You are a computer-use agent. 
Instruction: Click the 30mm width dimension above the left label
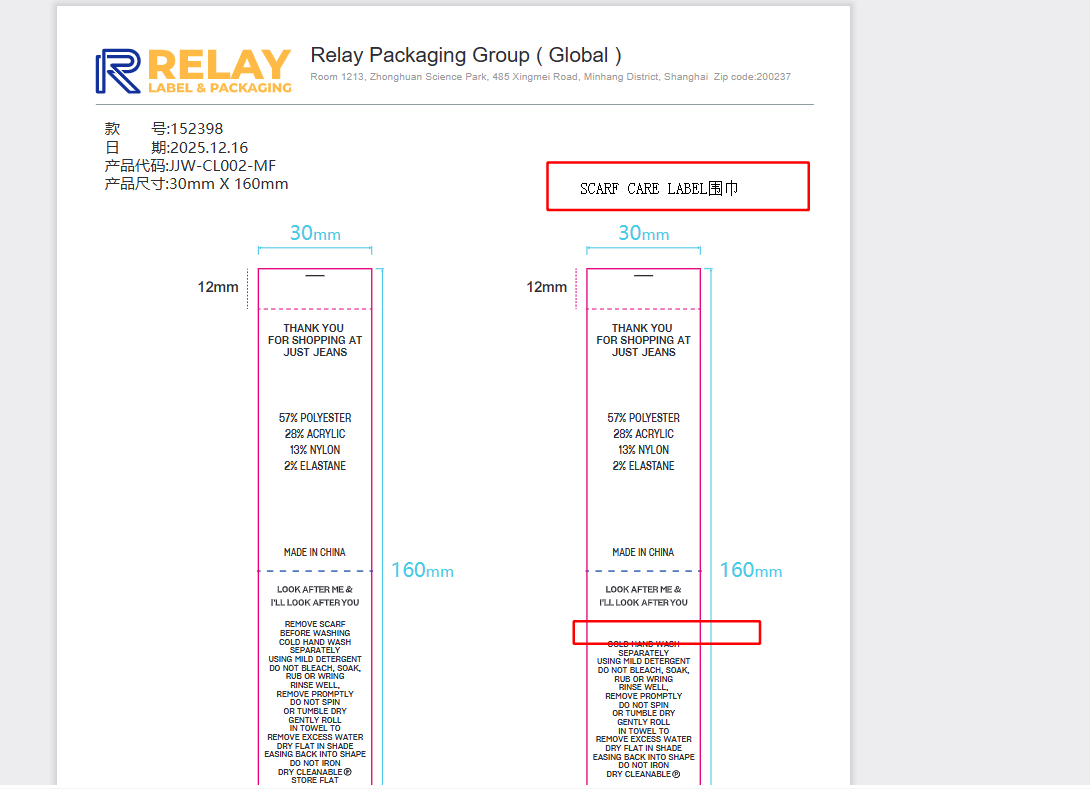[315, 234]
